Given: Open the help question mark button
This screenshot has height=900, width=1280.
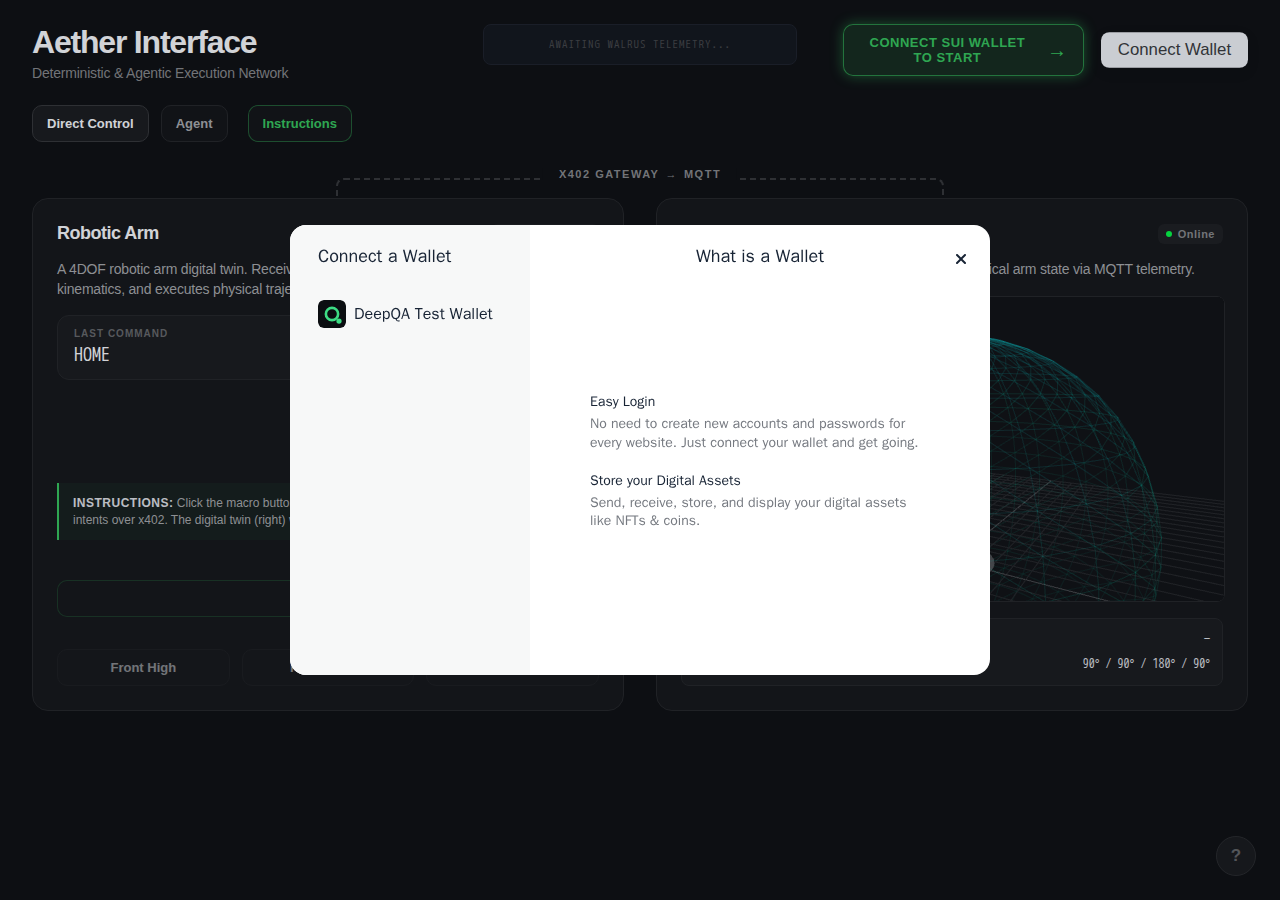Looking at the screenshot, I should point(1236,856).
